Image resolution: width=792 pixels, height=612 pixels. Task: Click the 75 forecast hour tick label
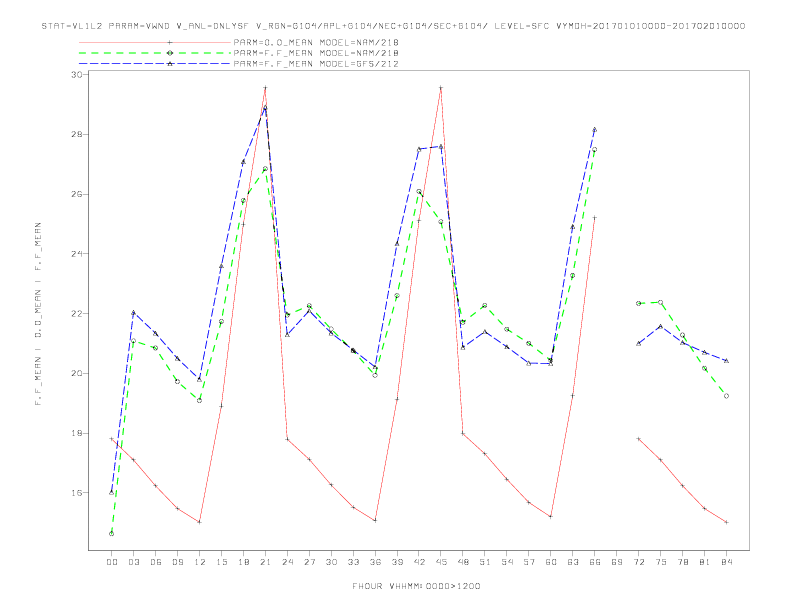661,562
